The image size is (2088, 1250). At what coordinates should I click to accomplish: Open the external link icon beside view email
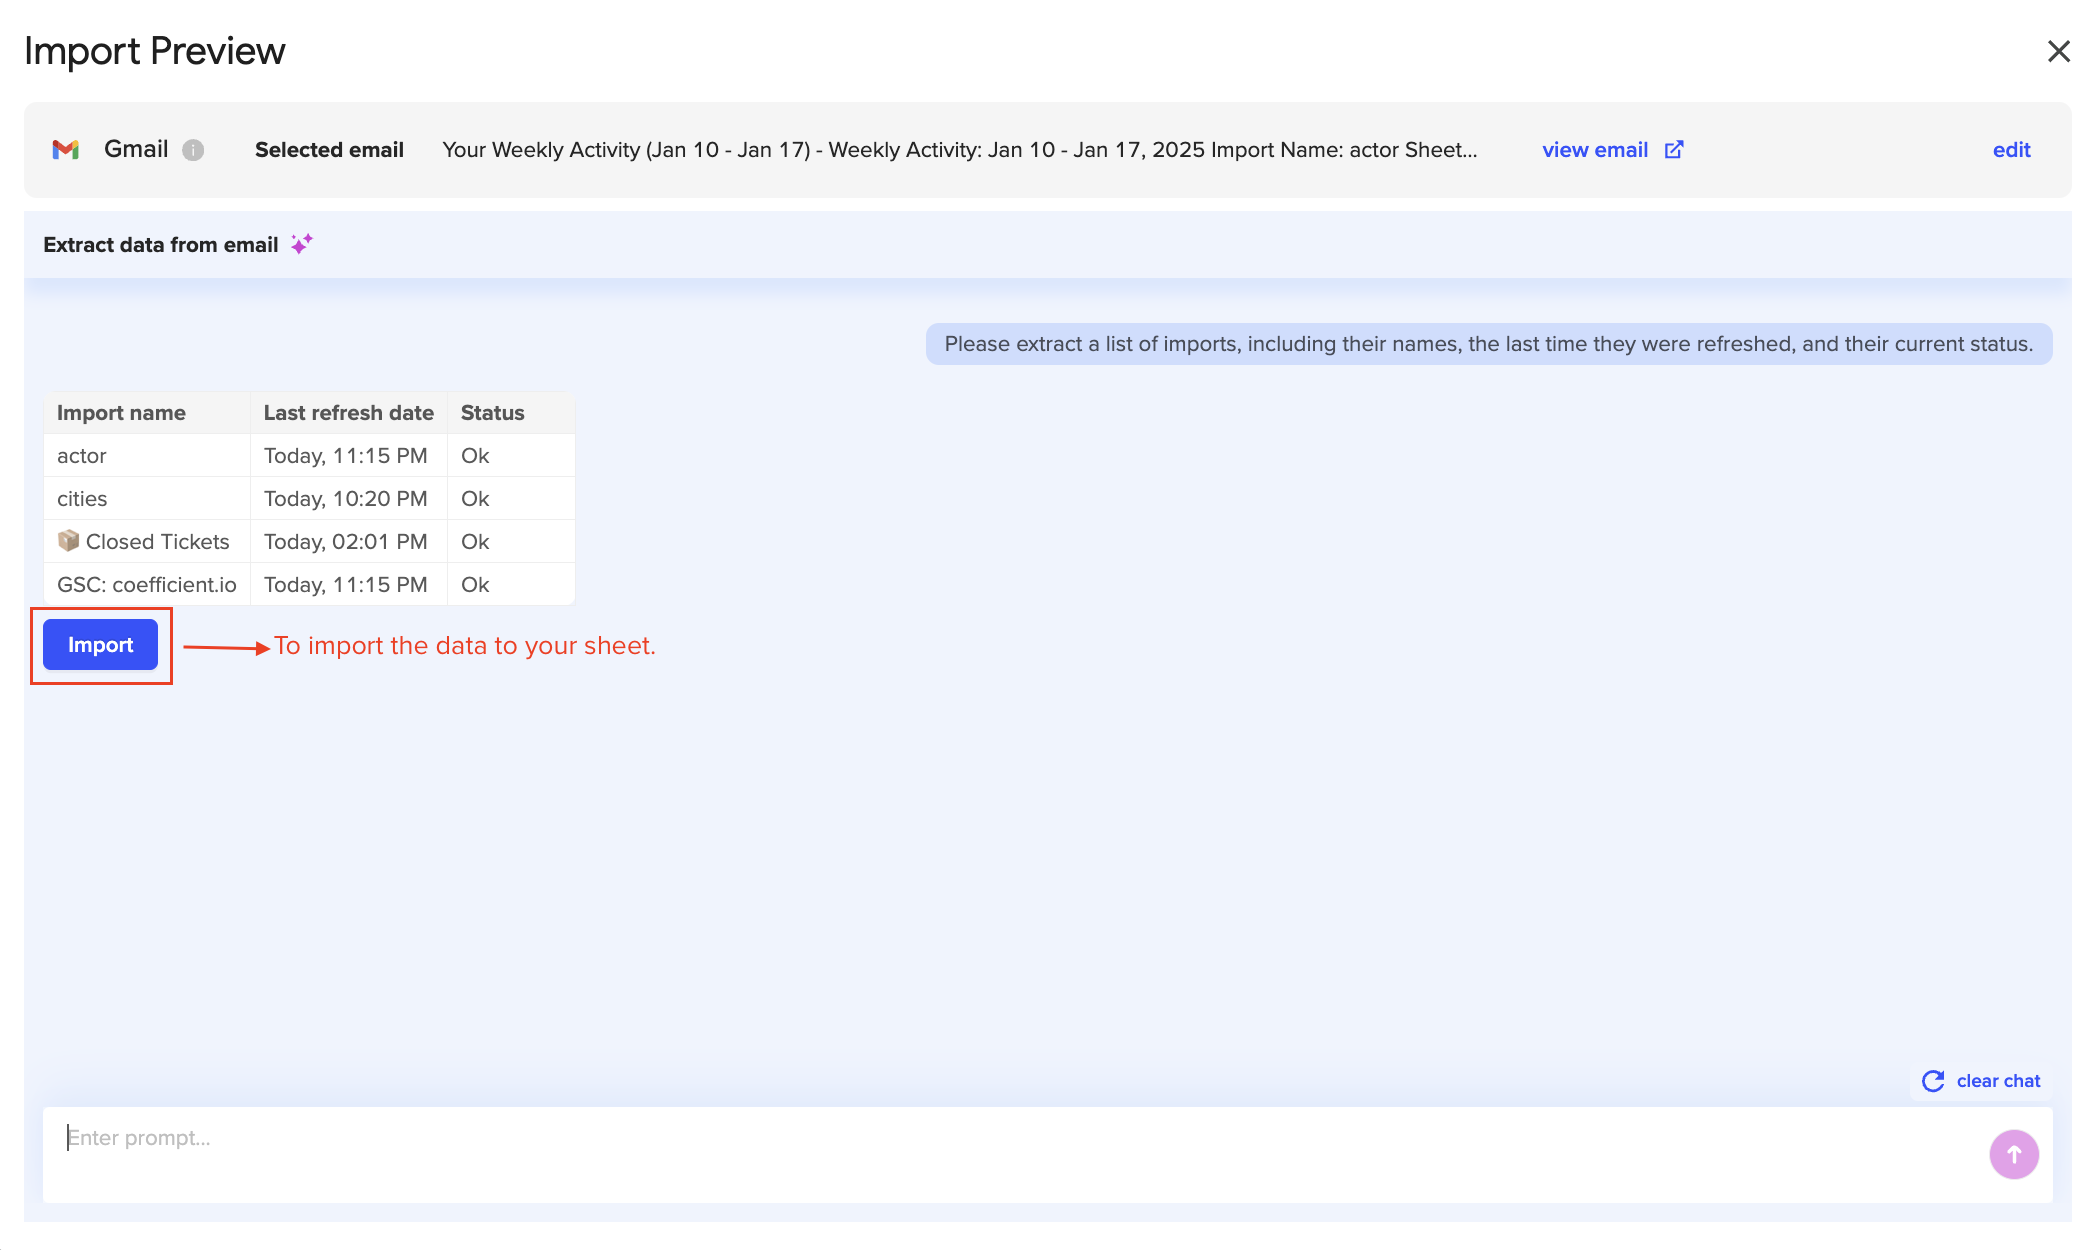[1674, 150]
